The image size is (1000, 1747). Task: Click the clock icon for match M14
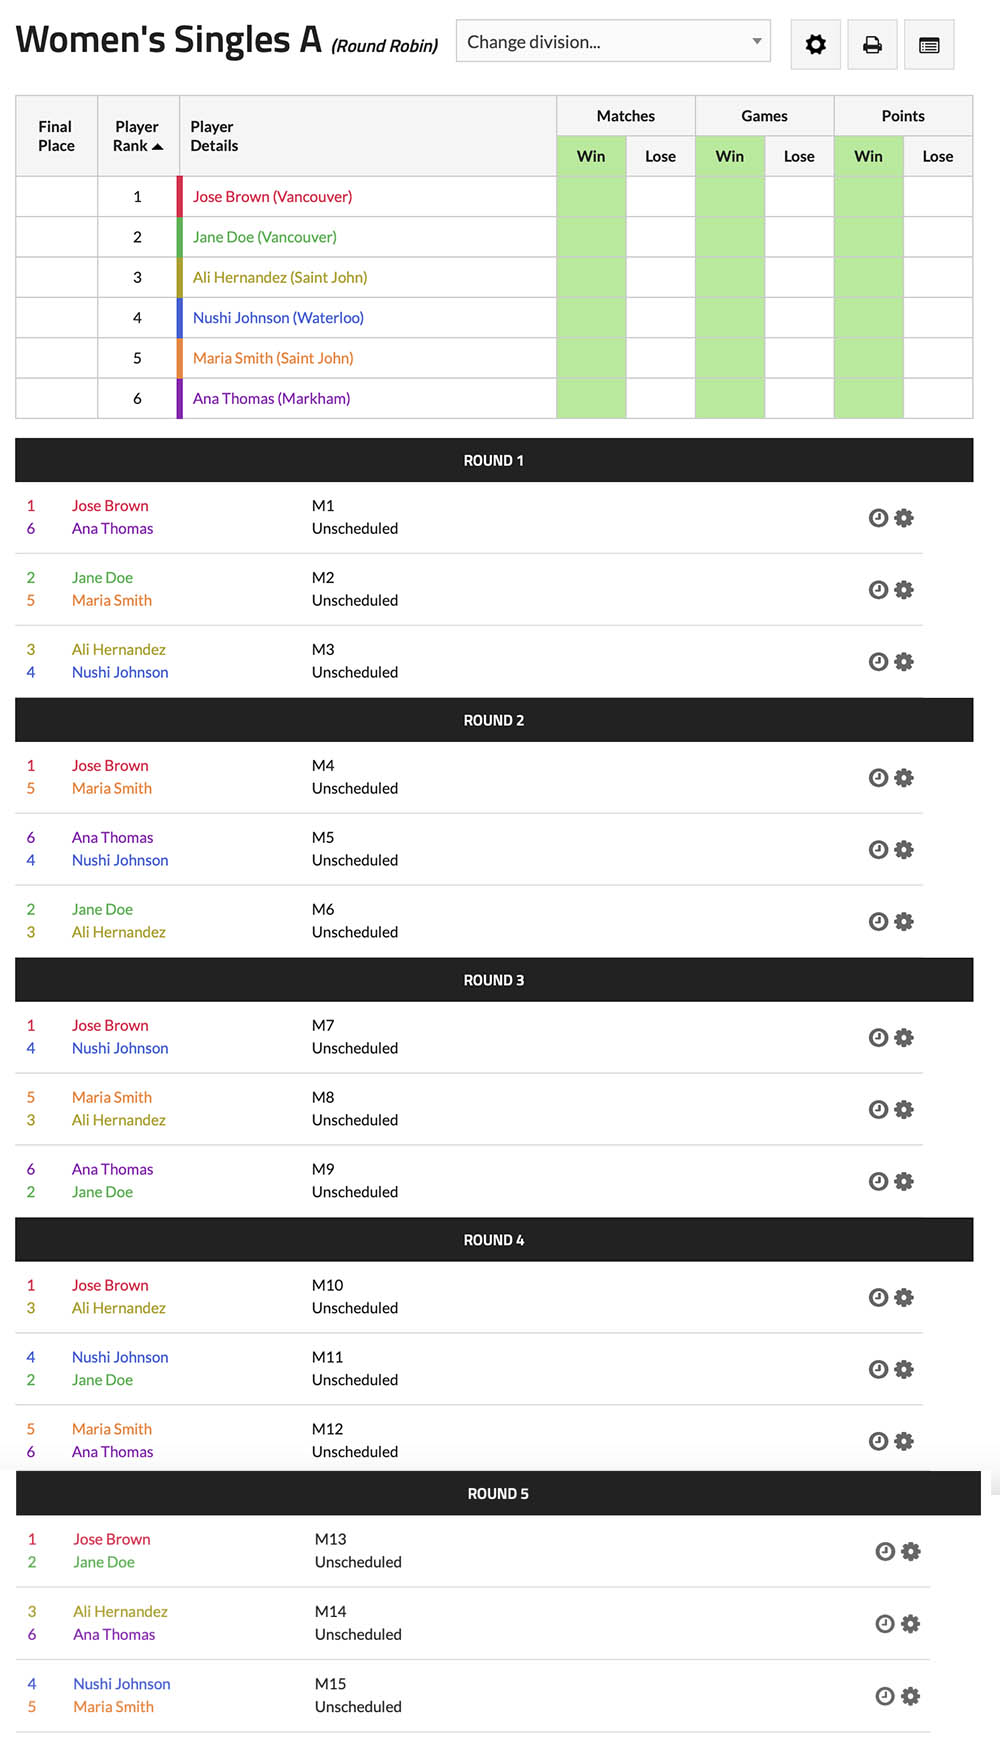(885, 1624)
